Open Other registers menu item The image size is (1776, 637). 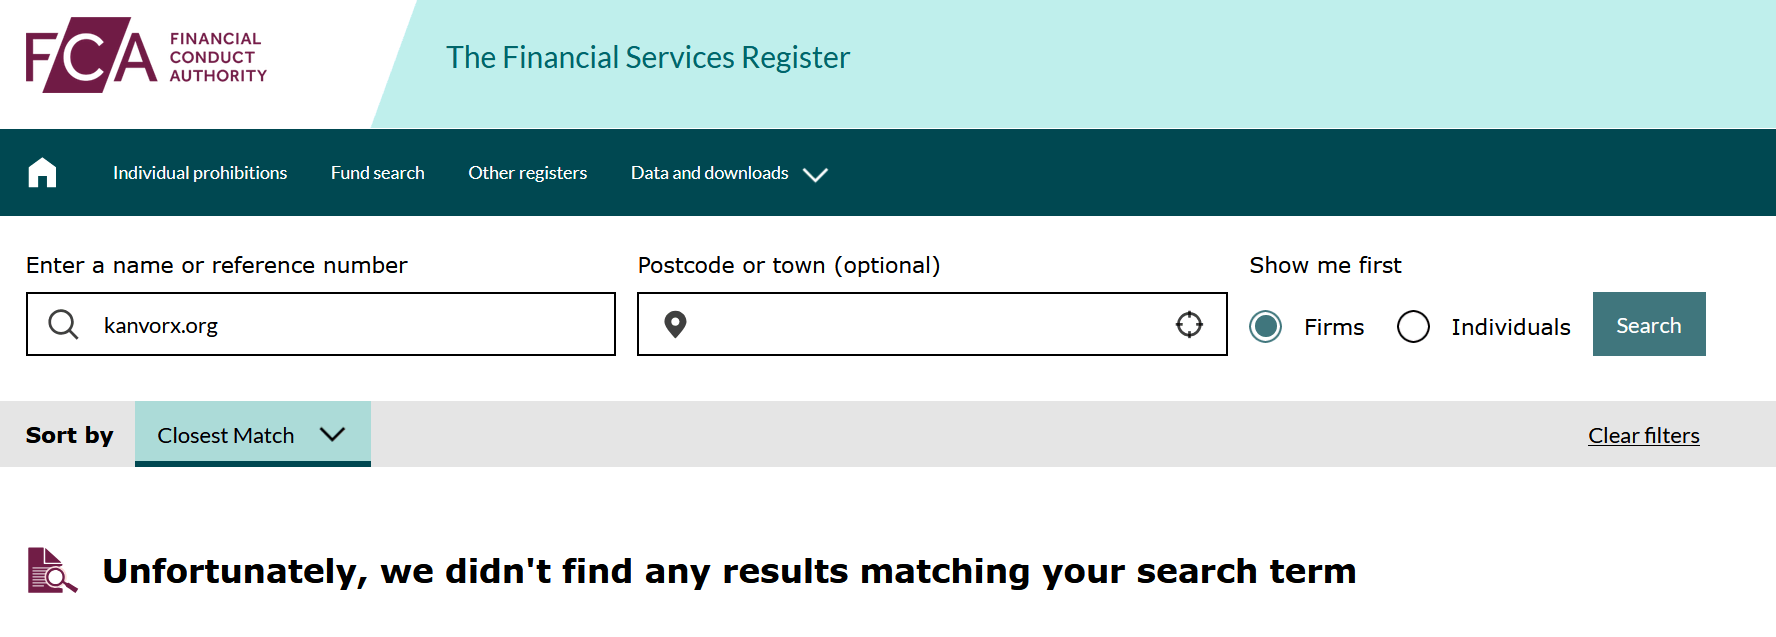coord(527,173)
